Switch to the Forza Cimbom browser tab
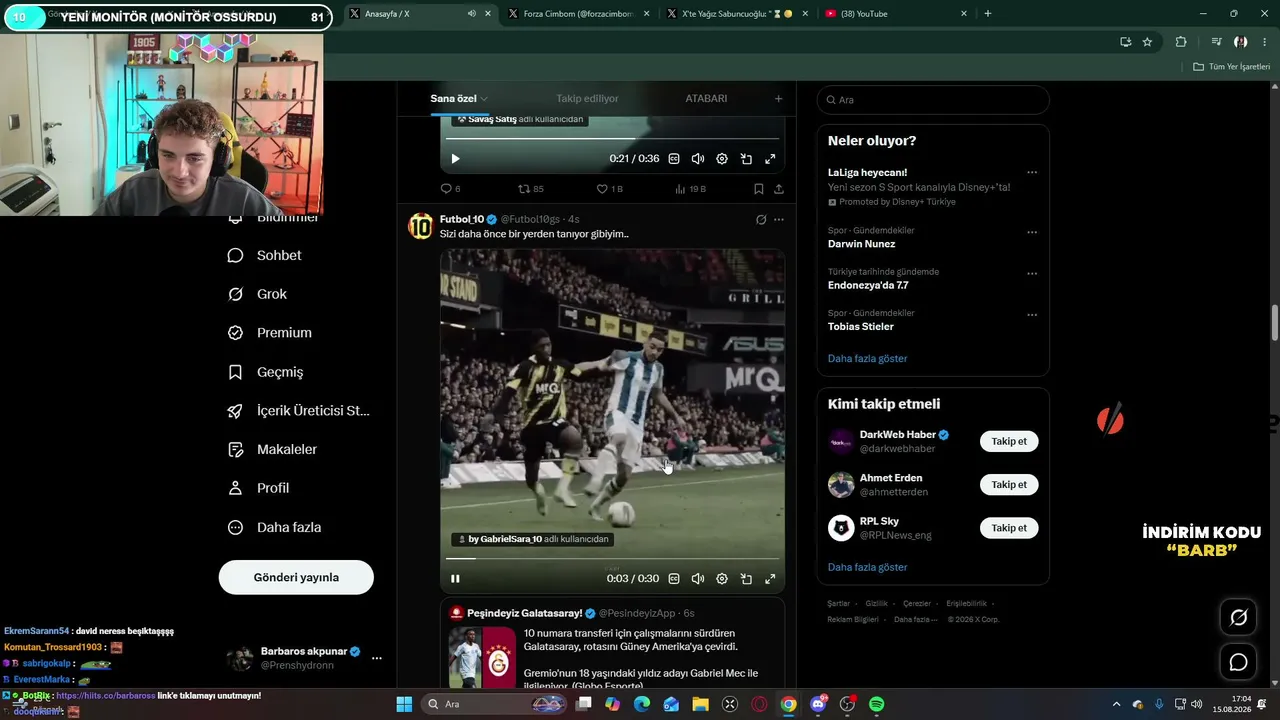Image resolution: width=1280 pixels, height=720 pixels. pyautogui.click(x=580, y=14)
